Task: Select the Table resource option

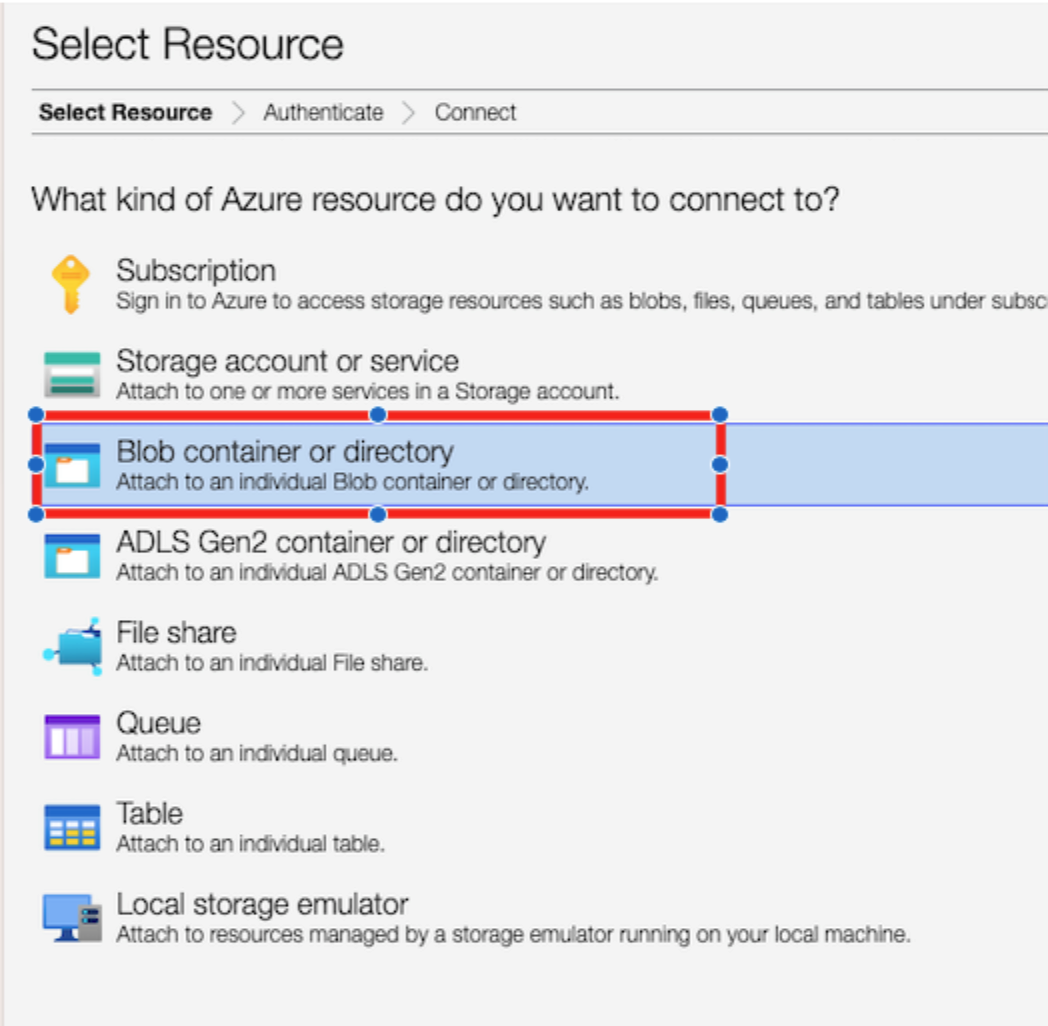Action: coord(539,827)
